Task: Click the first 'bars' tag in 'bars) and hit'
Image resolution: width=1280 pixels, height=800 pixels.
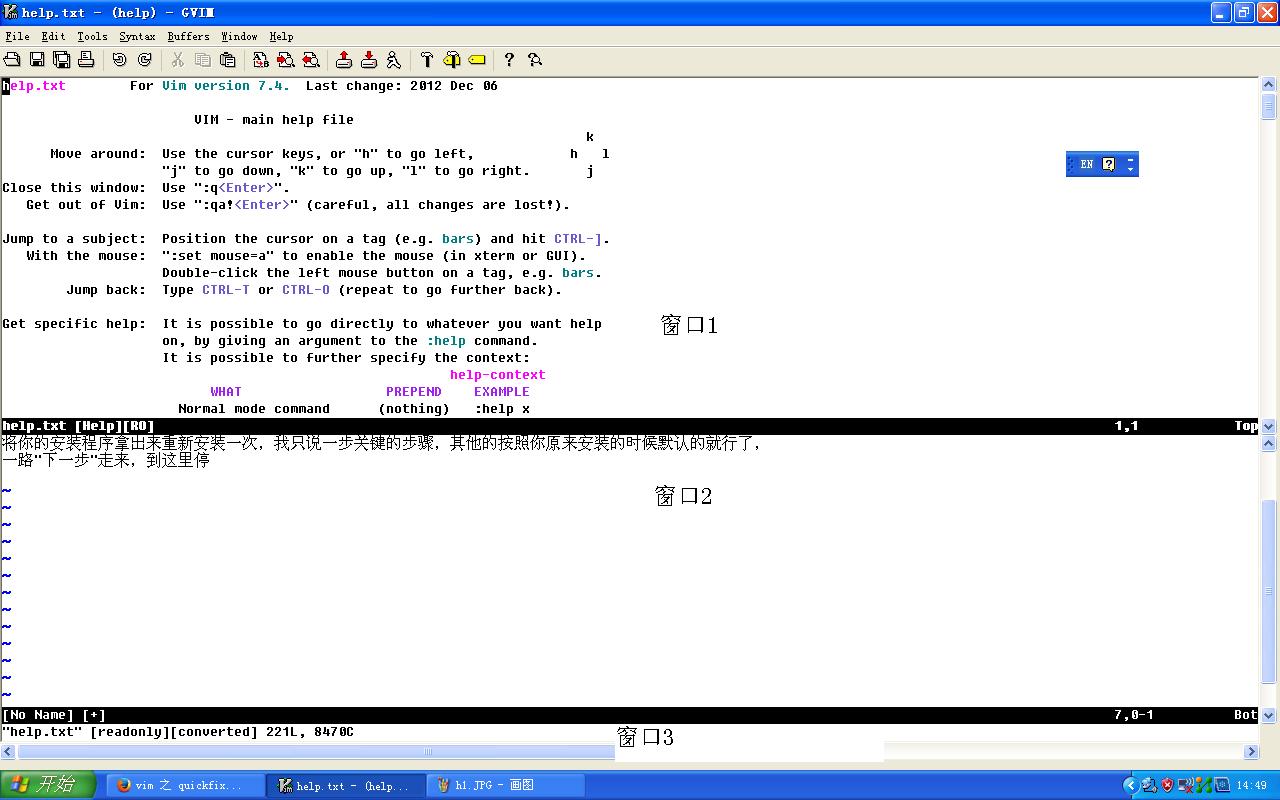Action: click(x=458, y=239)
